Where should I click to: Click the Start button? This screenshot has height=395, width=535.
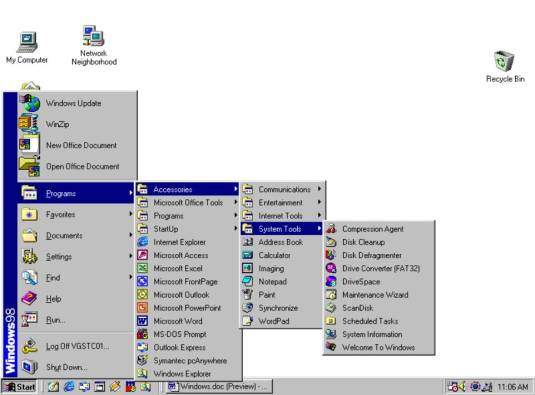19,387
